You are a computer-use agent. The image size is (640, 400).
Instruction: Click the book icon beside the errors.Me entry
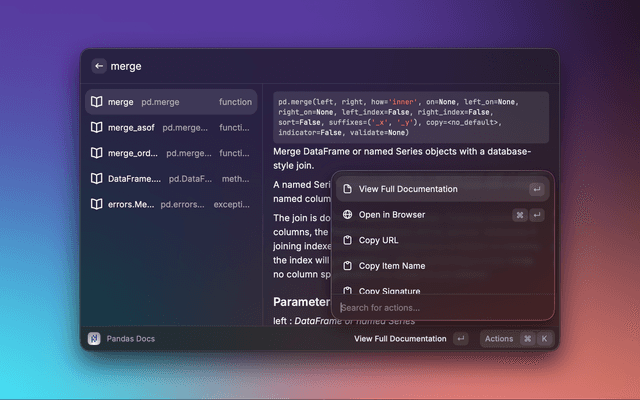coord(97,204)
